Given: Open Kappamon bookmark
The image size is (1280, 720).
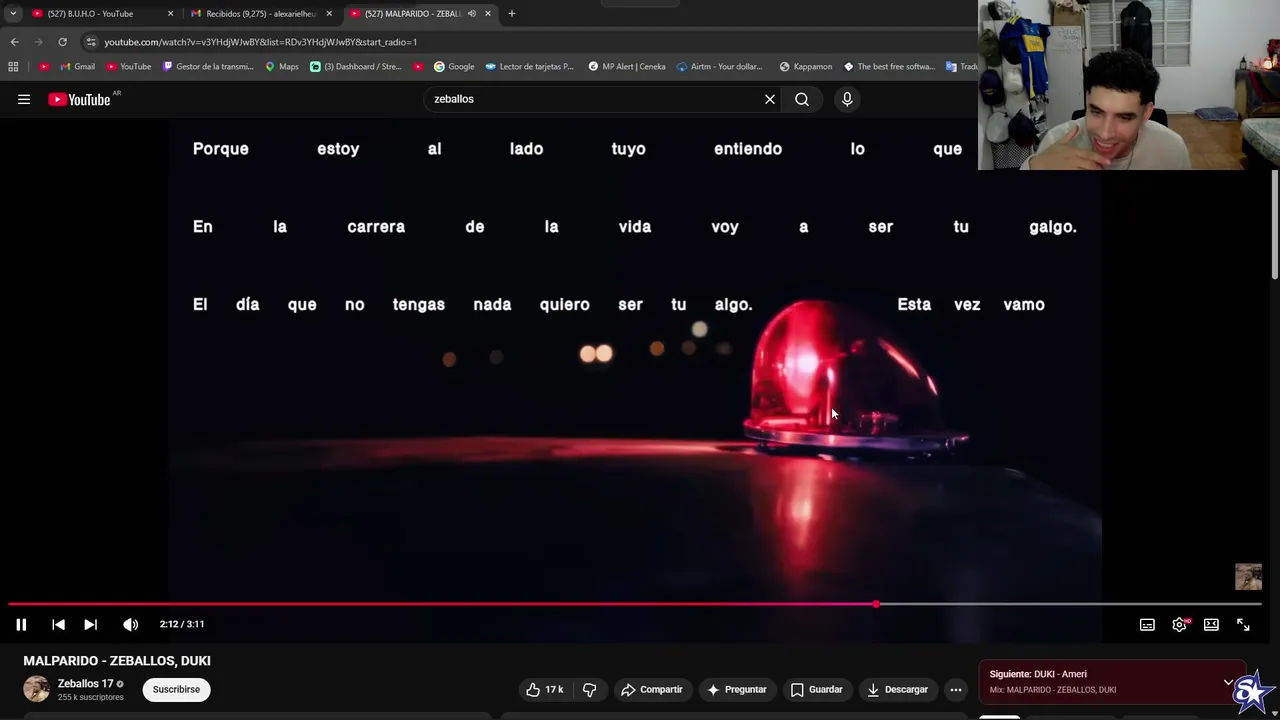Looking at the screenshot, I should pos(805,67).
